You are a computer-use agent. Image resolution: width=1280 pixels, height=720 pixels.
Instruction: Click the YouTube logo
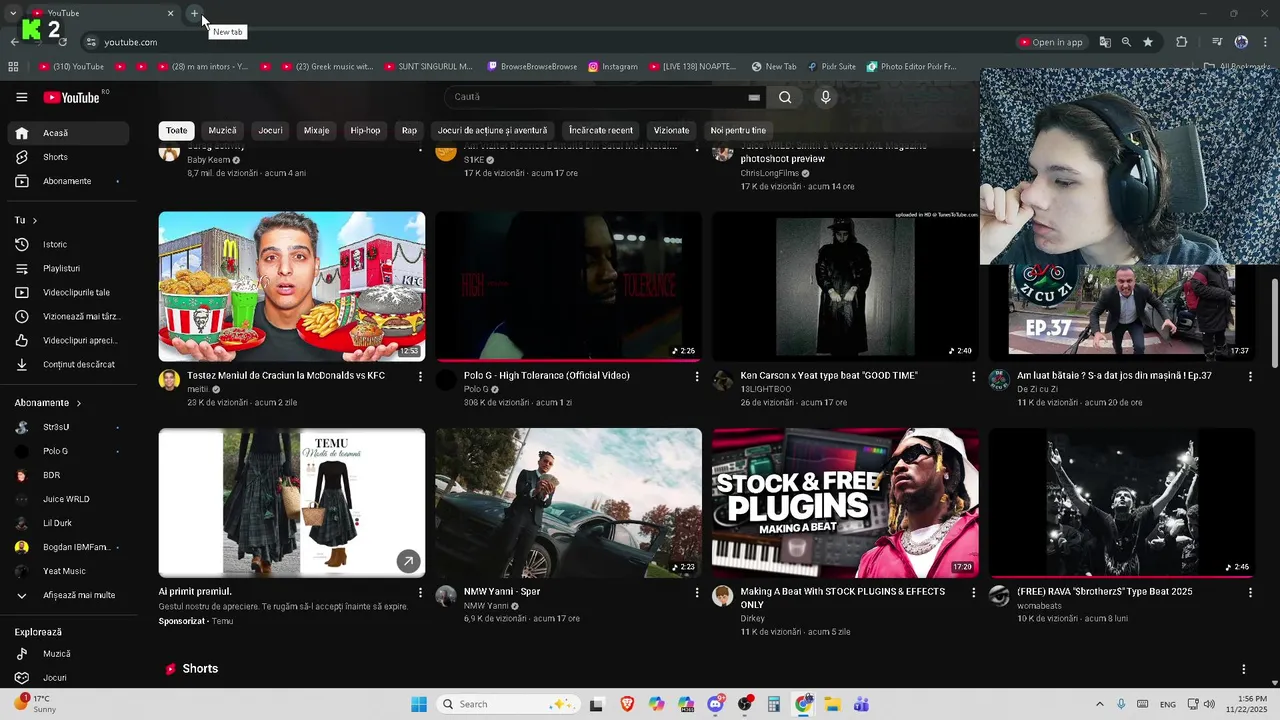point(72,97)
